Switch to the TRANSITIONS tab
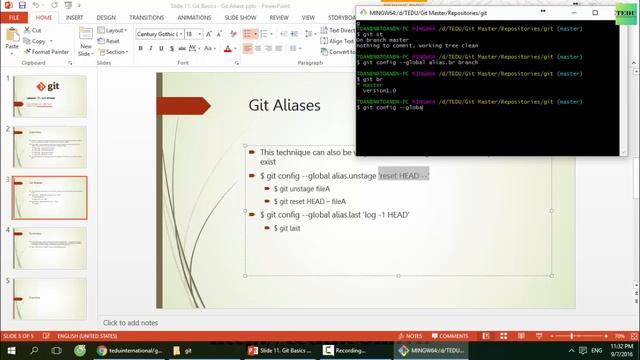 click(x=147, y=18)
